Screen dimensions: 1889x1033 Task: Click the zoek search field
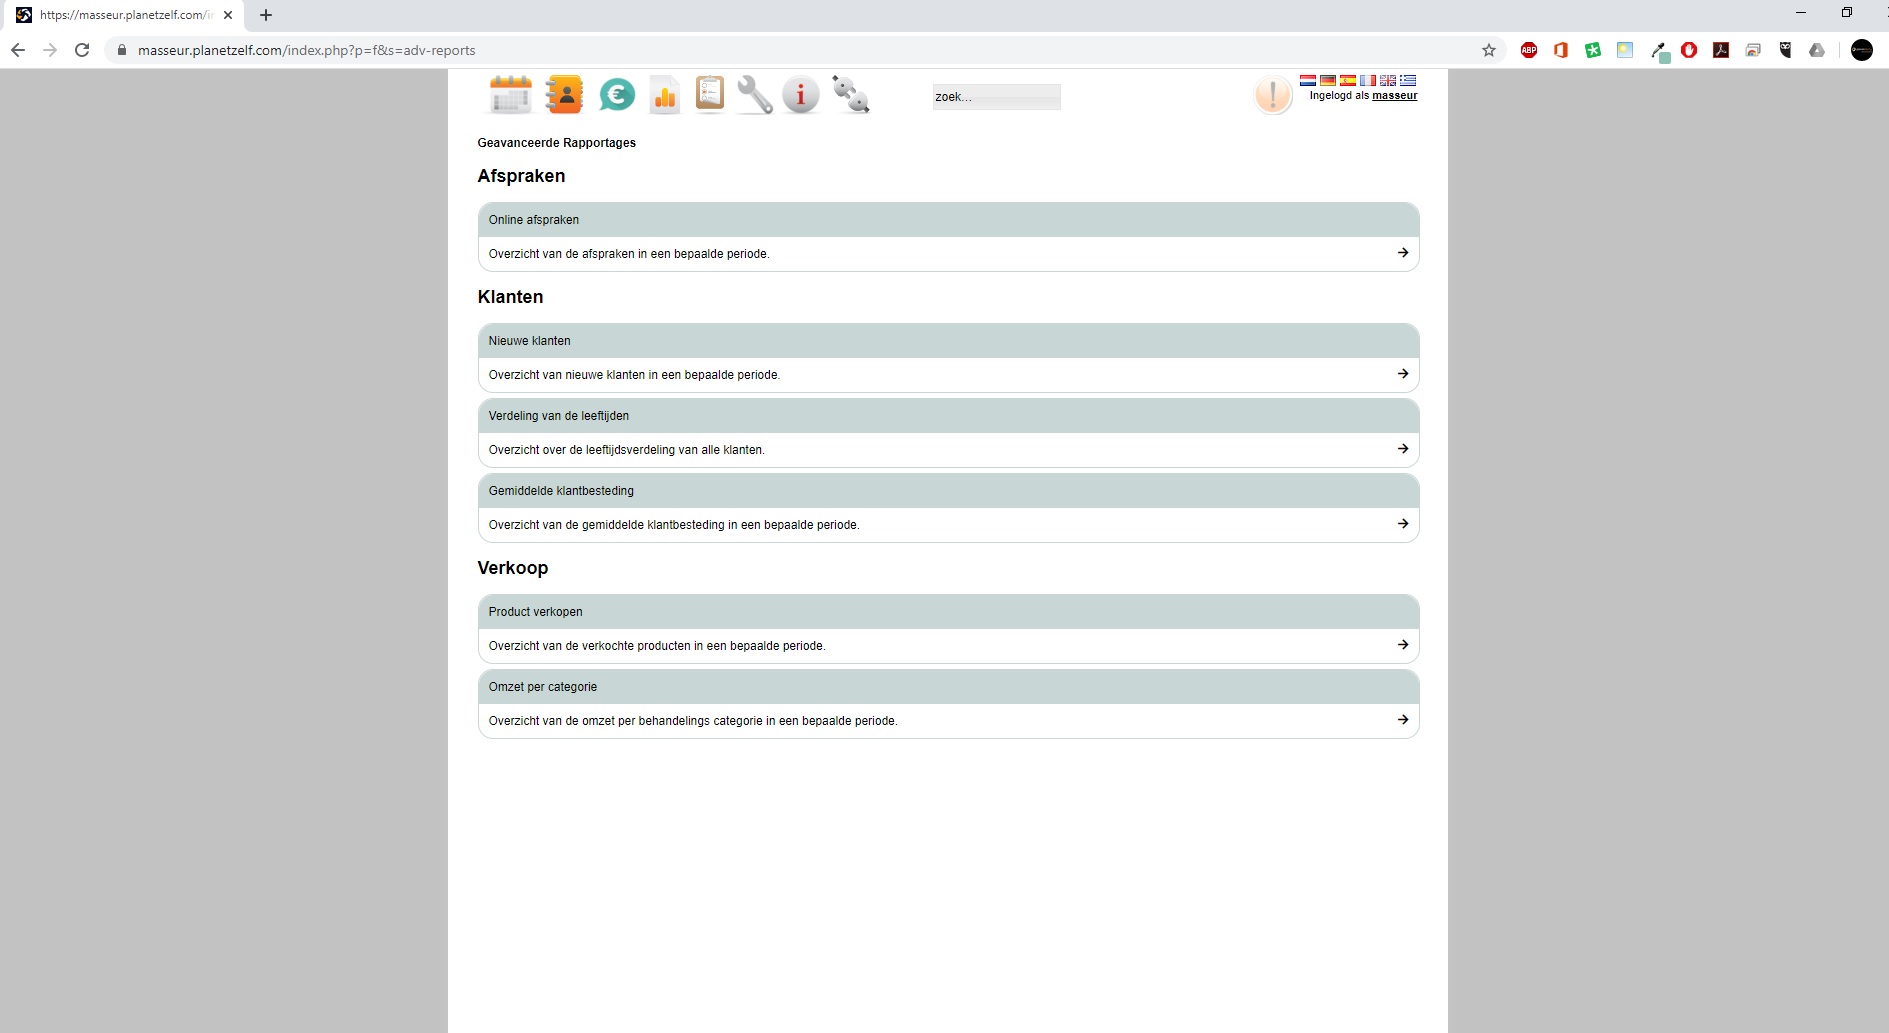996,97
